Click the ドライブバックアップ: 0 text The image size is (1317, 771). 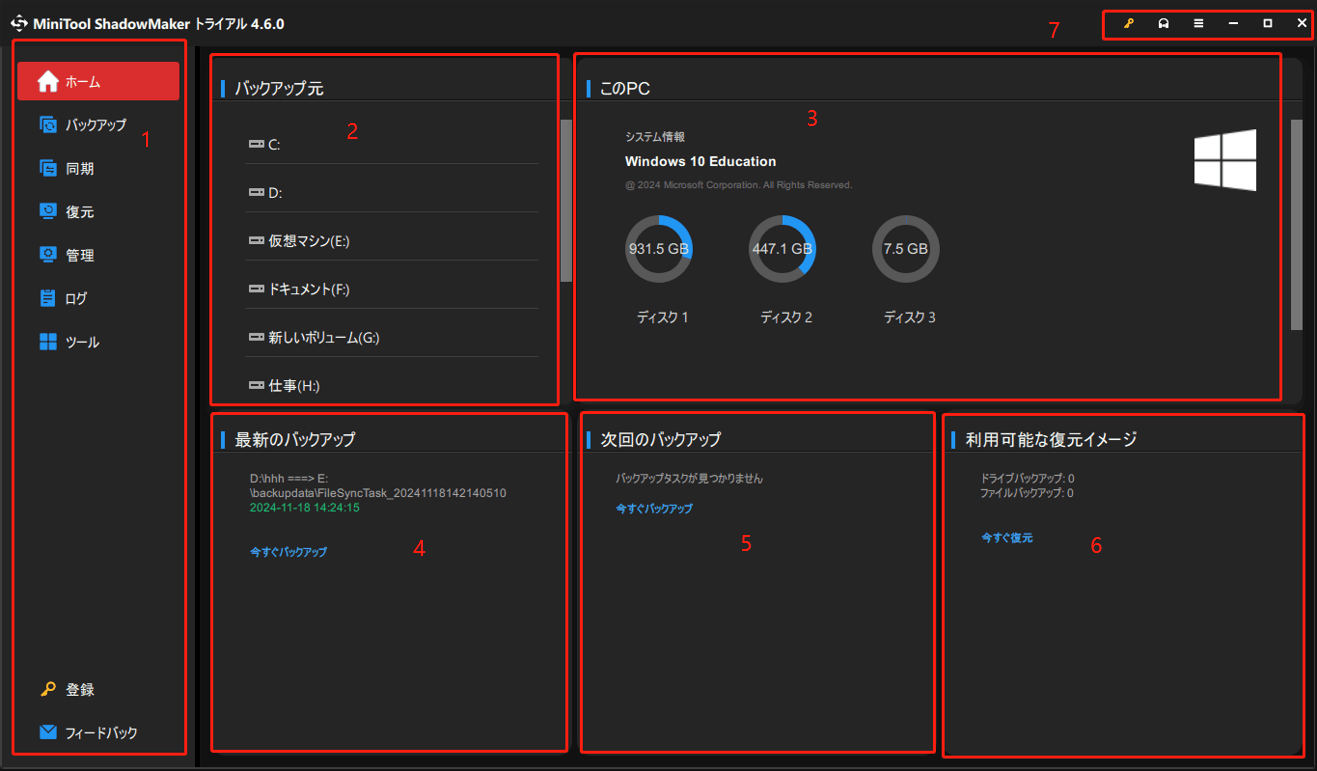pos(1028,479)
